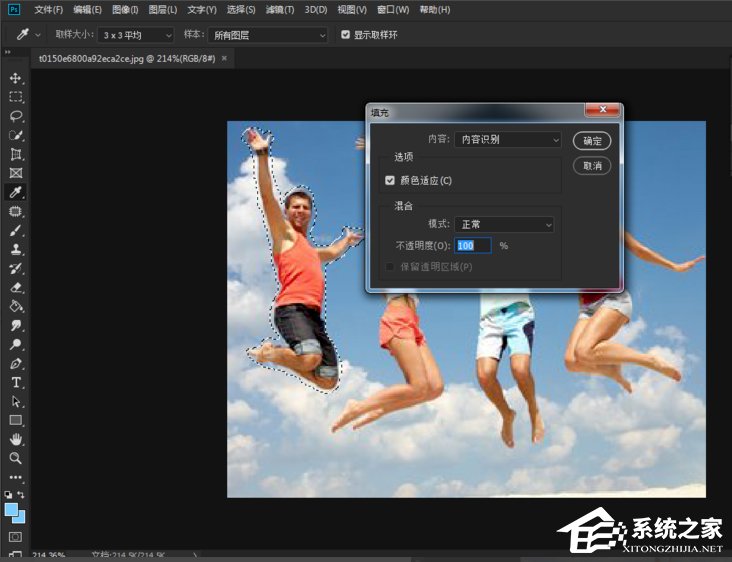Select the Zoom tool in toolbar
The height and width of the screenshot is (562, 732).
point(16,458)
